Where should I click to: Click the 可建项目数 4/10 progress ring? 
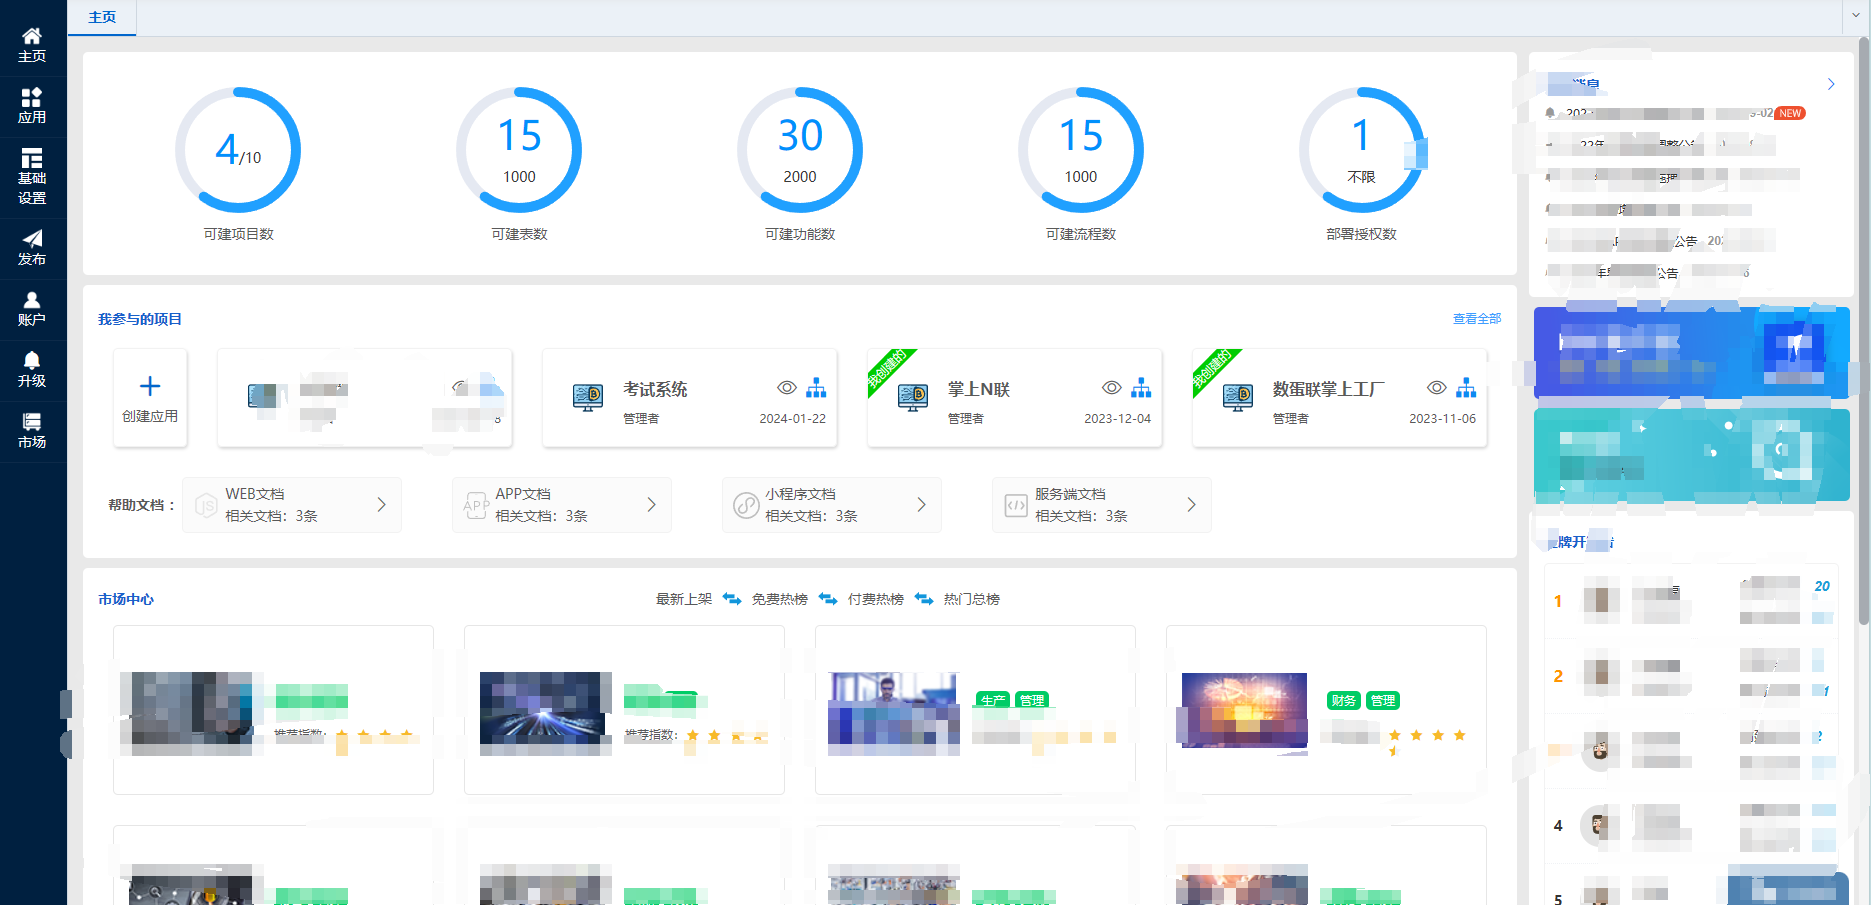pyautogui.click(x=238, y=150)
